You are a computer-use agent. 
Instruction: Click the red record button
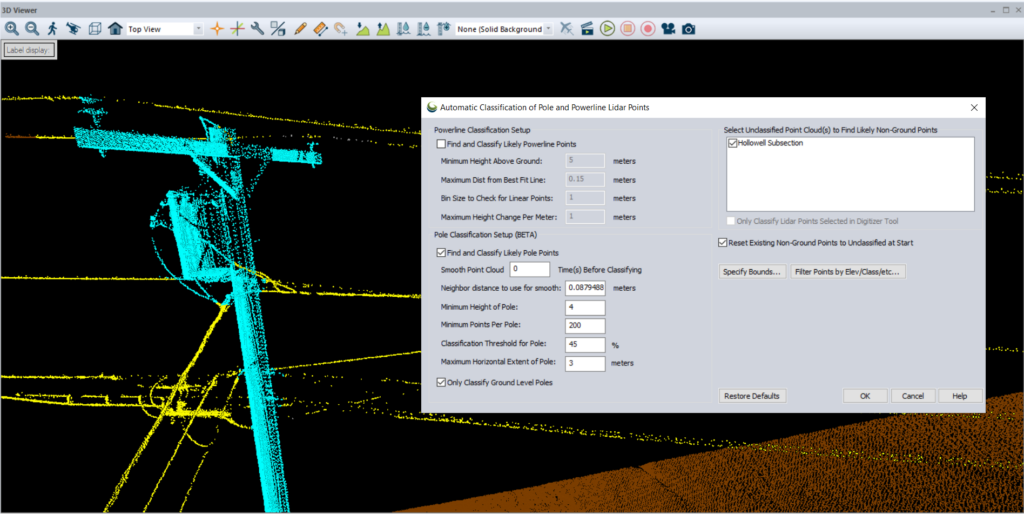click(x=648, y=29)
